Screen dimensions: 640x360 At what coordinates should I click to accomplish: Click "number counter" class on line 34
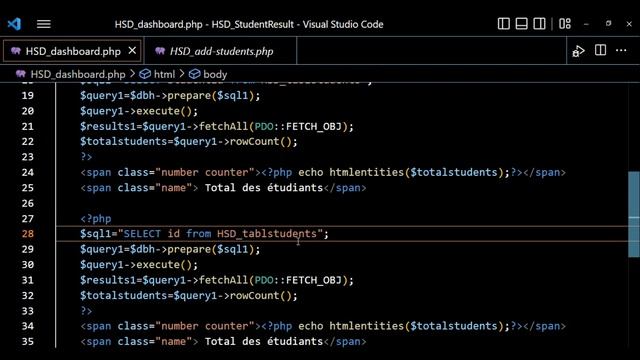(204, 326)
